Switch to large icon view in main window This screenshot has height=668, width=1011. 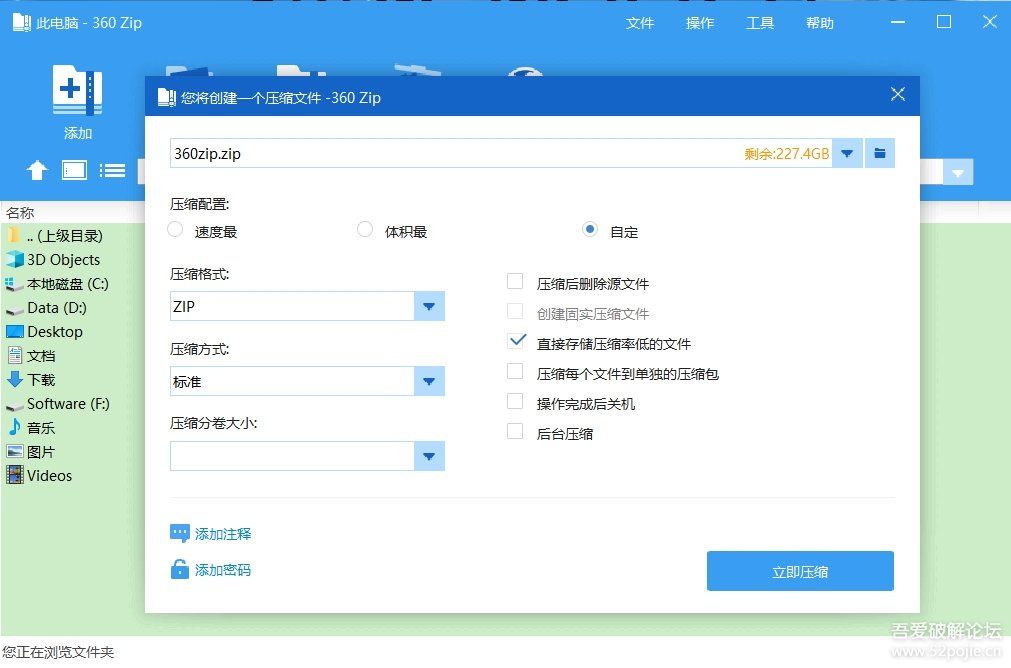[74, 170]
